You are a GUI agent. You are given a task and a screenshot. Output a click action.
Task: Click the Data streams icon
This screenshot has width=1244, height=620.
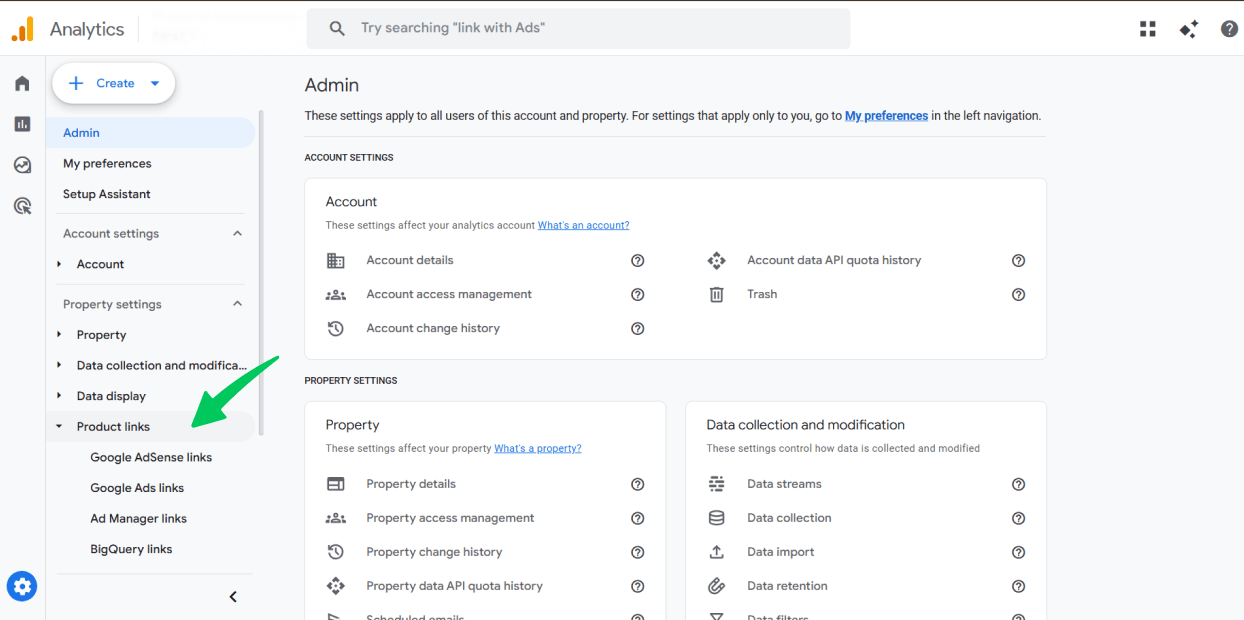[716, 484]
